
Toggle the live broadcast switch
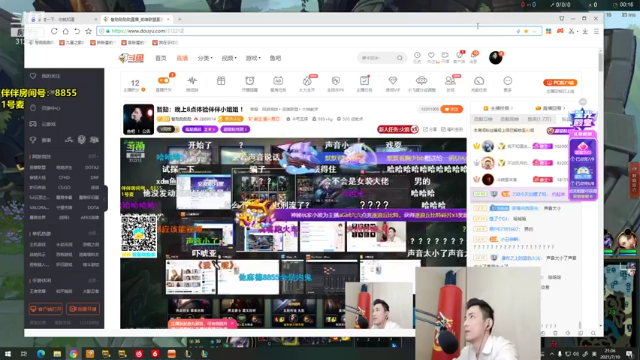[x=164, y=80]
